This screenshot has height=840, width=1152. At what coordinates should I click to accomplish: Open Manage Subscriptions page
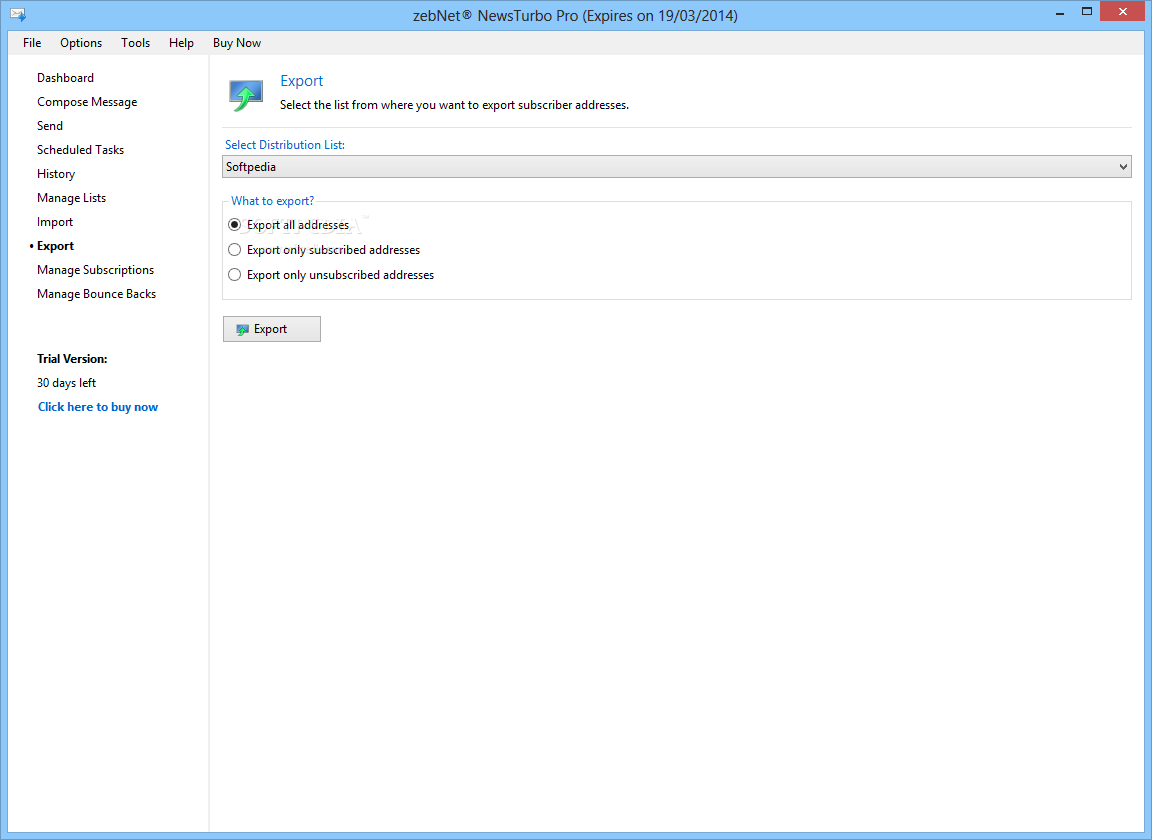[x=96, y=270]
